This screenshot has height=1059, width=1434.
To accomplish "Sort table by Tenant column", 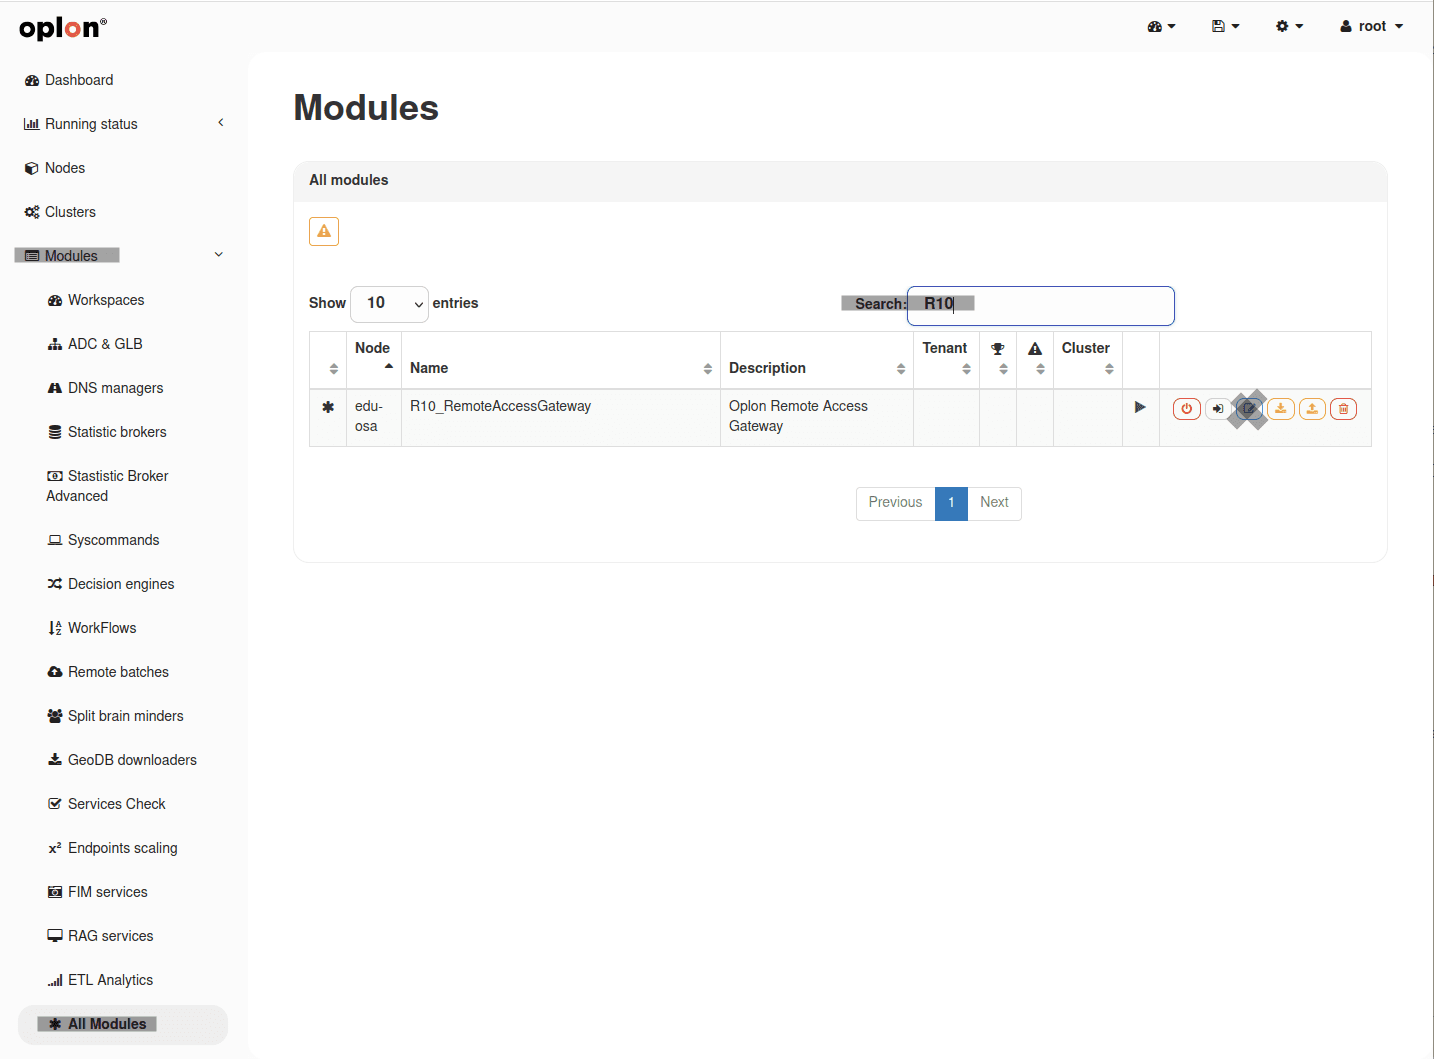I will [x=947, y=360].
